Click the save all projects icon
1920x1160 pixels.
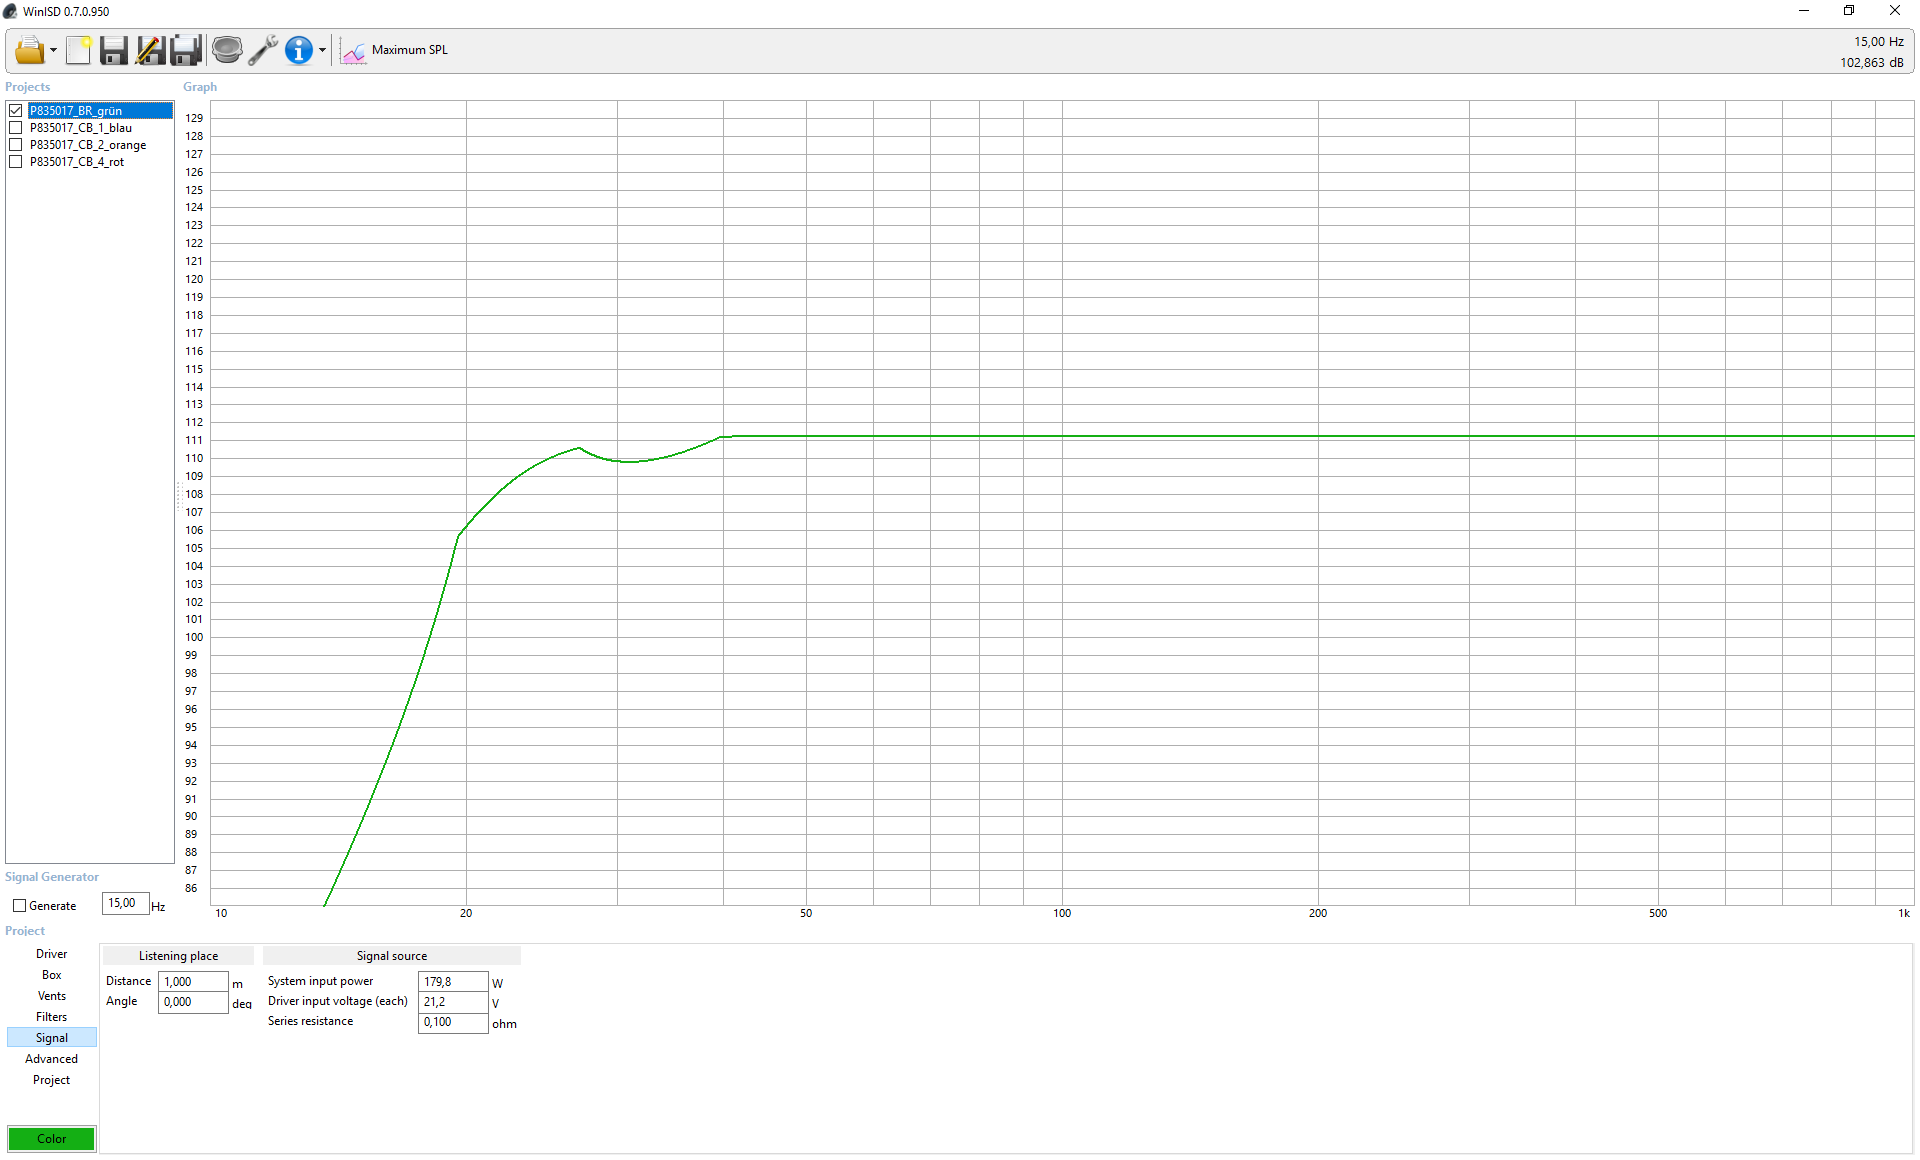[x=186, y=50]
